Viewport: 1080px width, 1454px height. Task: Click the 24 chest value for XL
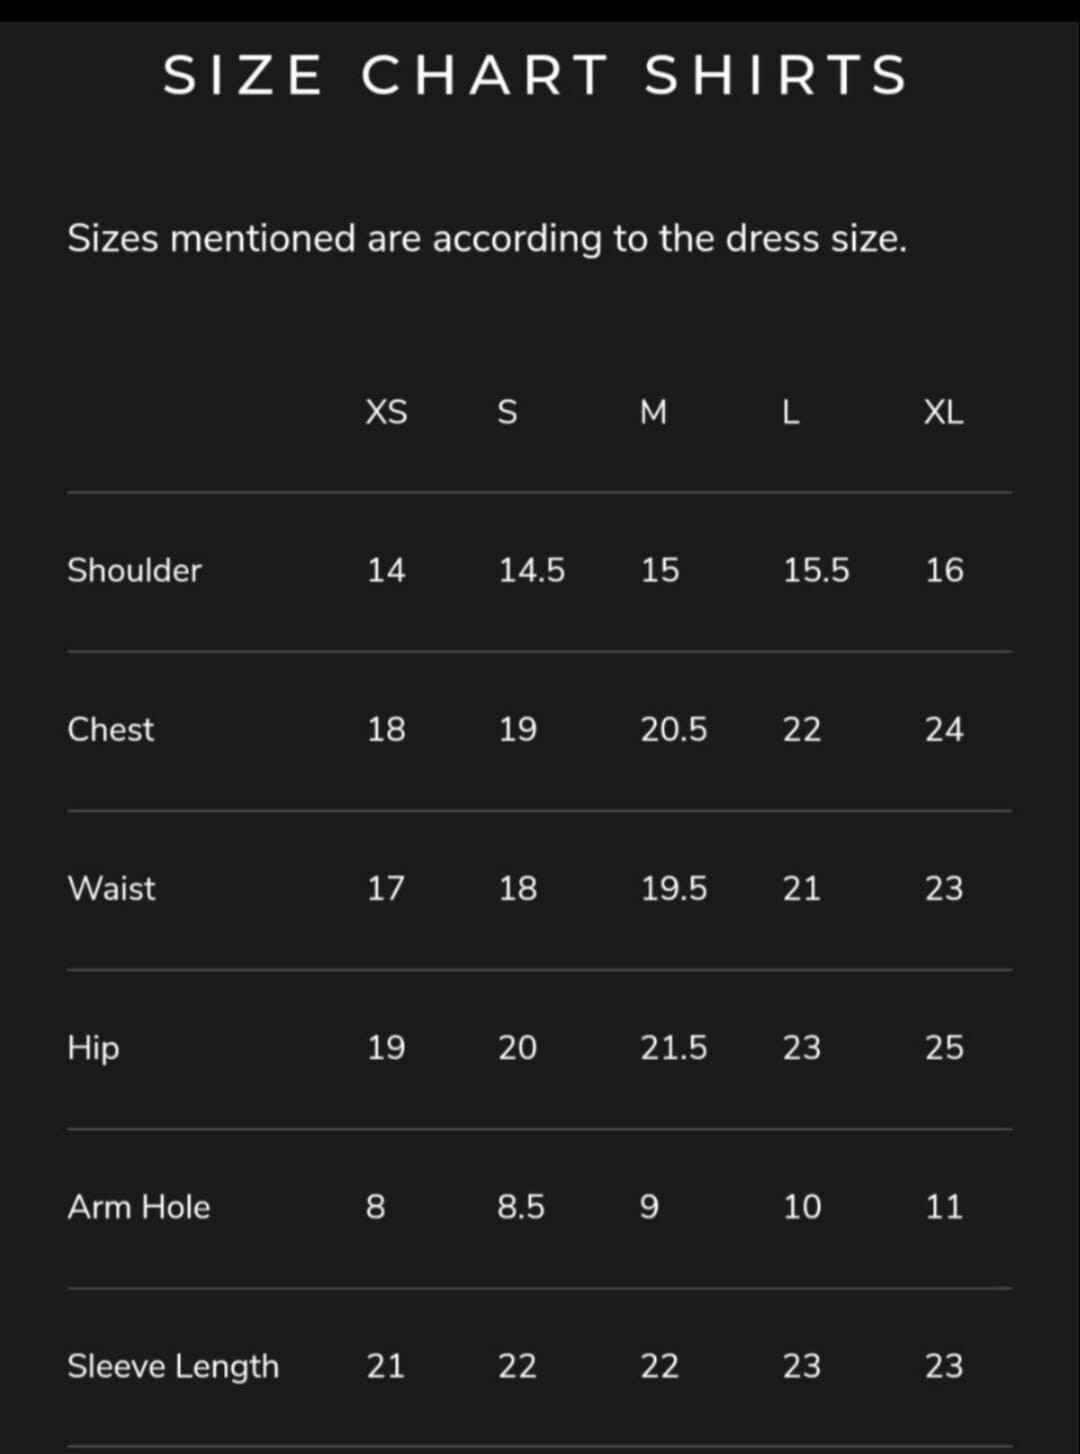[944, 729]
